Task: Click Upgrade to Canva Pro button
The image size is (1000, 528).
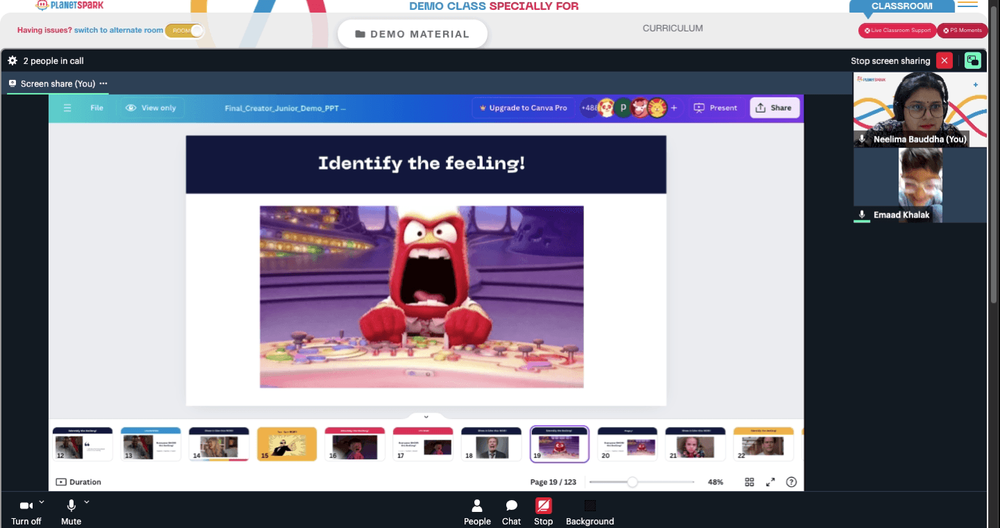Action: (x=523, y=108)
